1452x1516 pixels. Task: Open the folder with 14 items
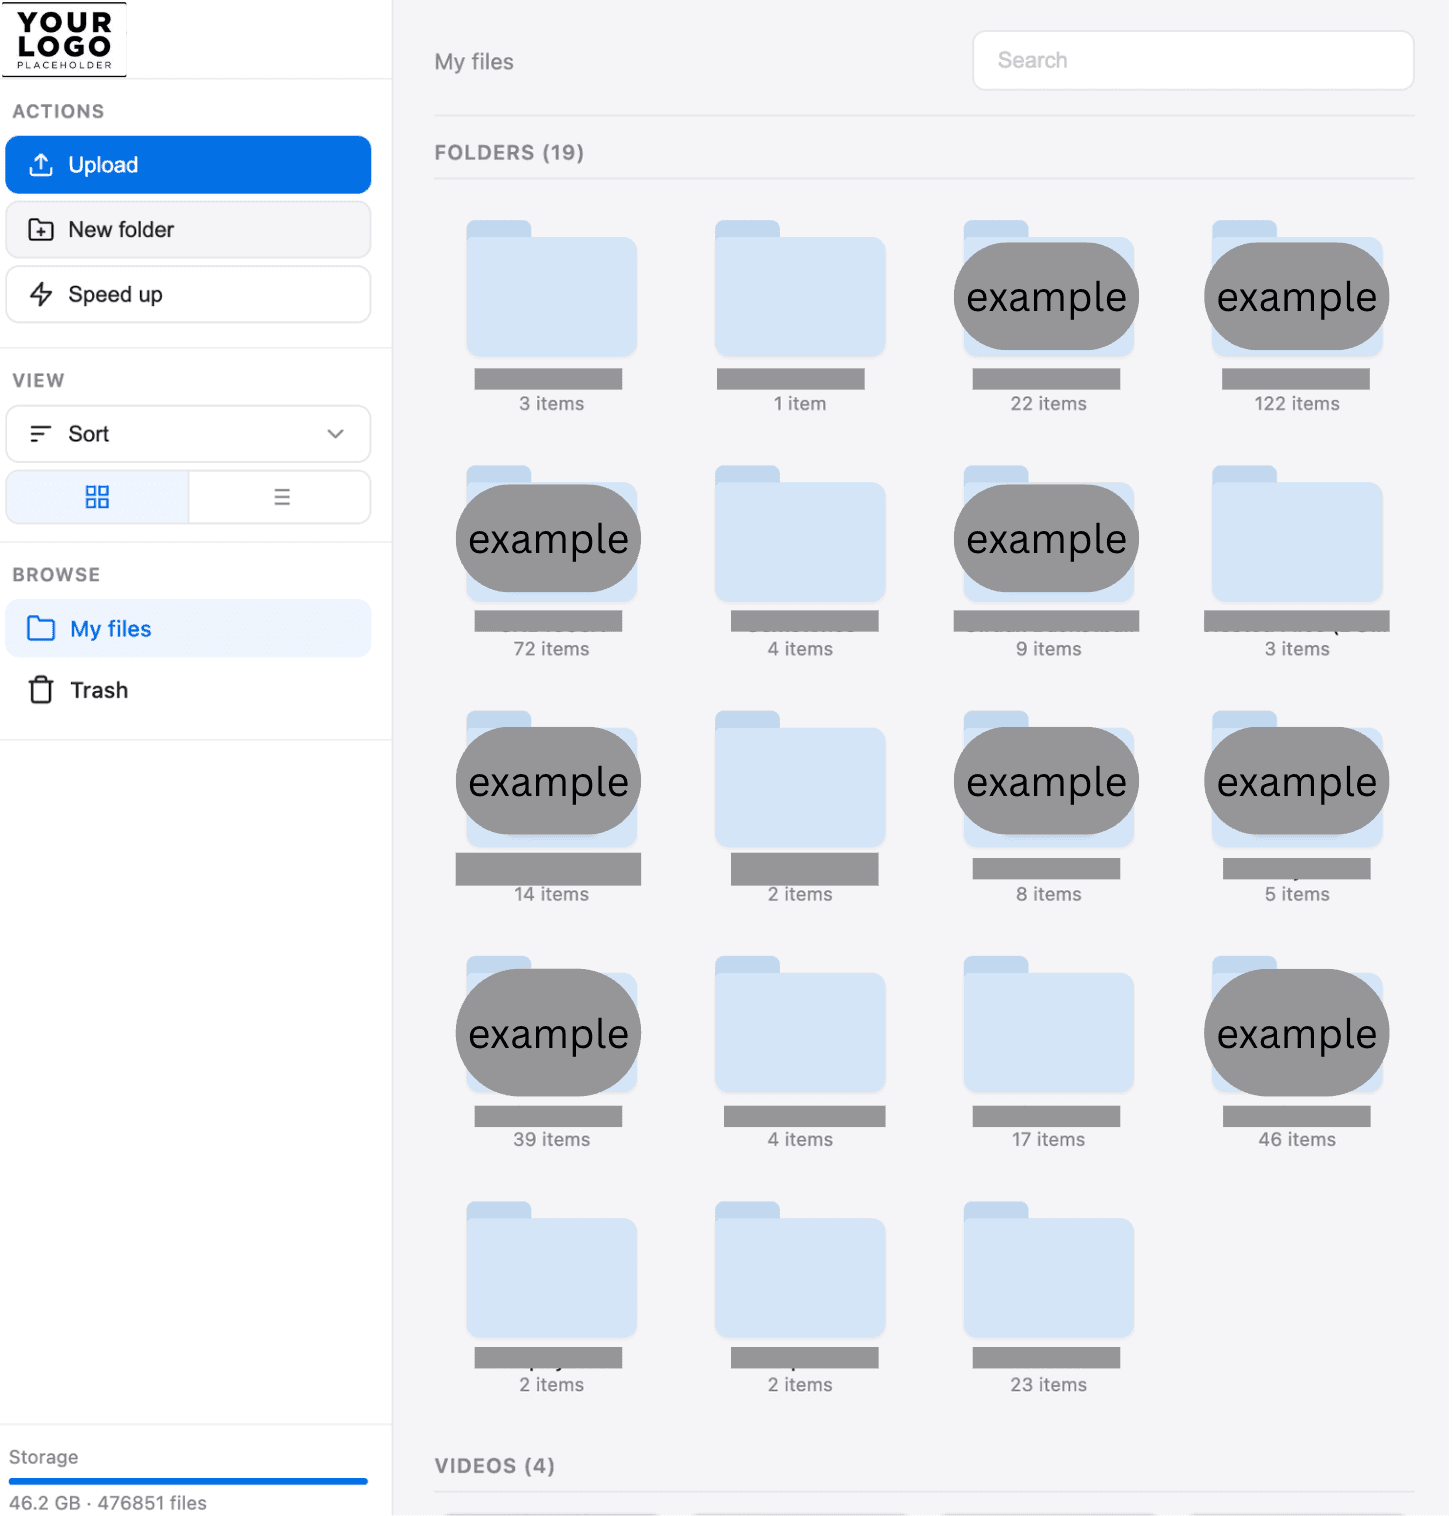[551, 780]
